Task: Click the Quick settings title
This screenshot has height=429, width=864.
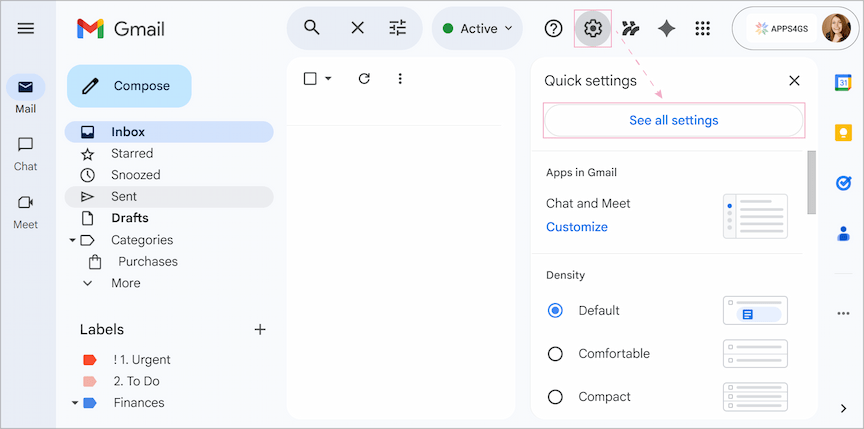Action: [591, 81]
